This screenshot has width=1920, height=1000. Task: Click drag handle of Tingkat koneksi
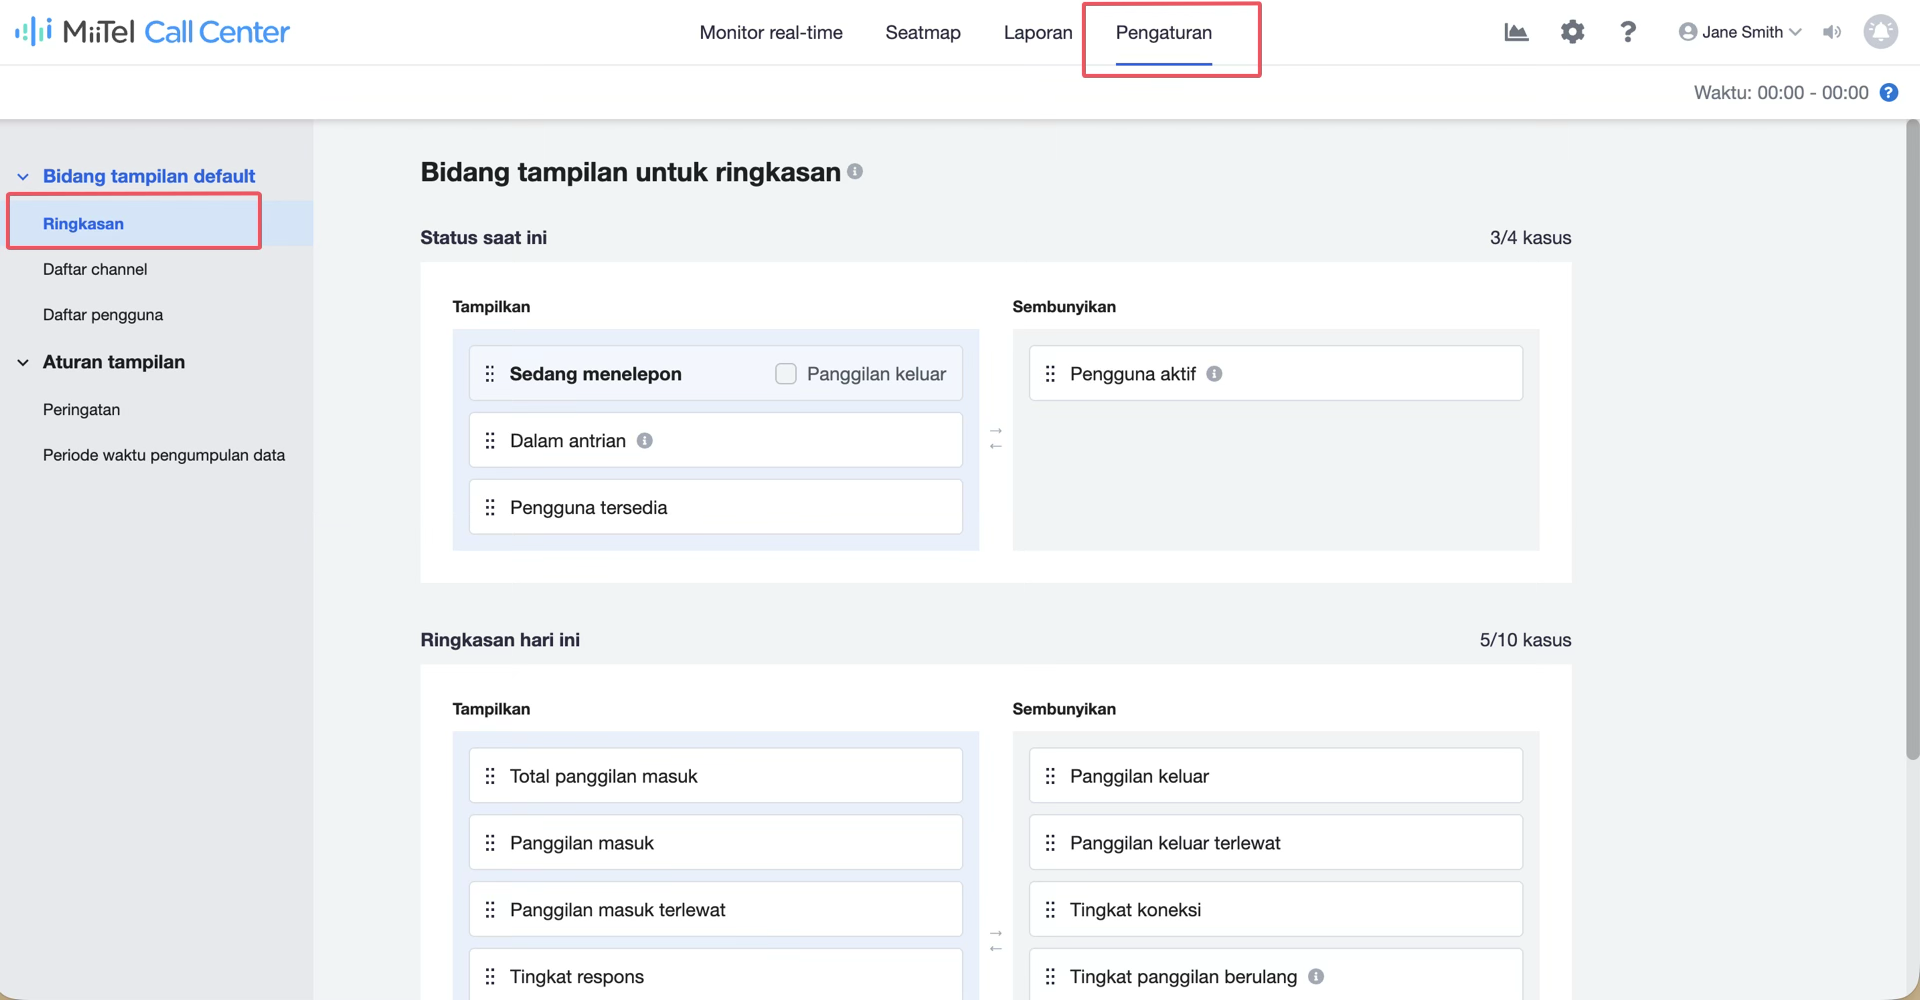(x=1050, y=910)
